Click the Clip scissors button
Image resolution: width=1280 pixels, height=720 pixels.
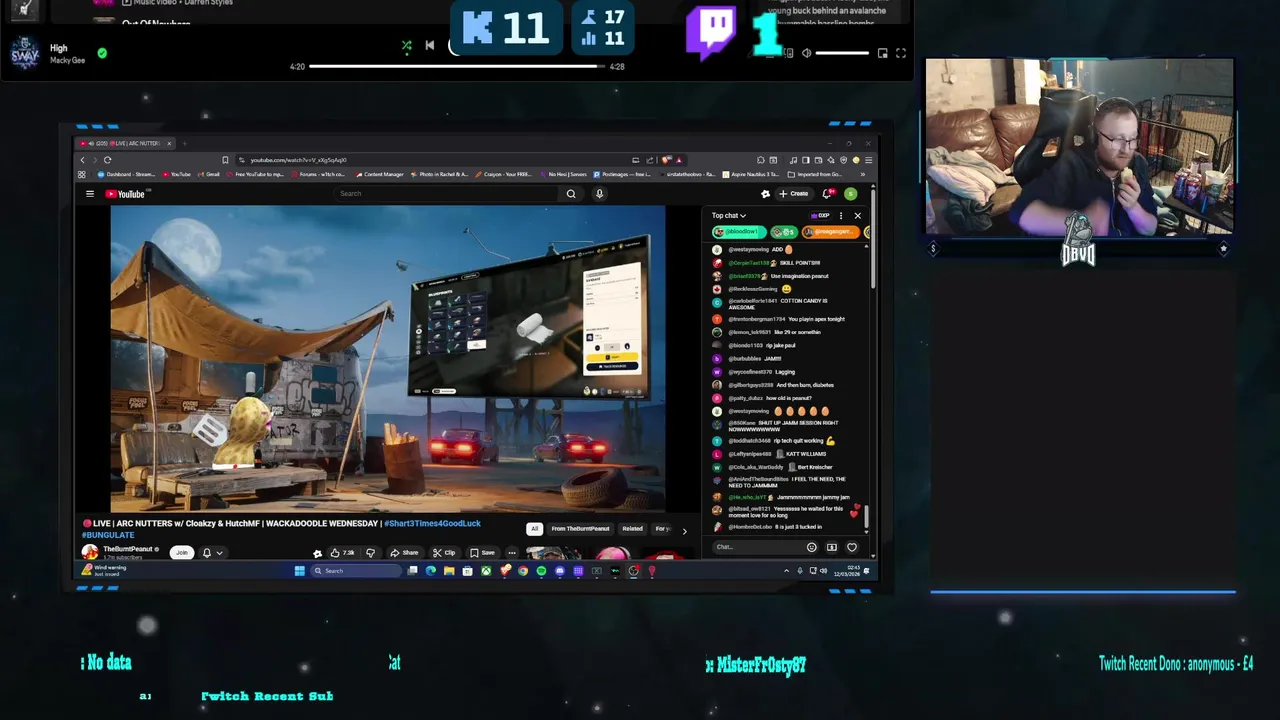click(444, 553)
